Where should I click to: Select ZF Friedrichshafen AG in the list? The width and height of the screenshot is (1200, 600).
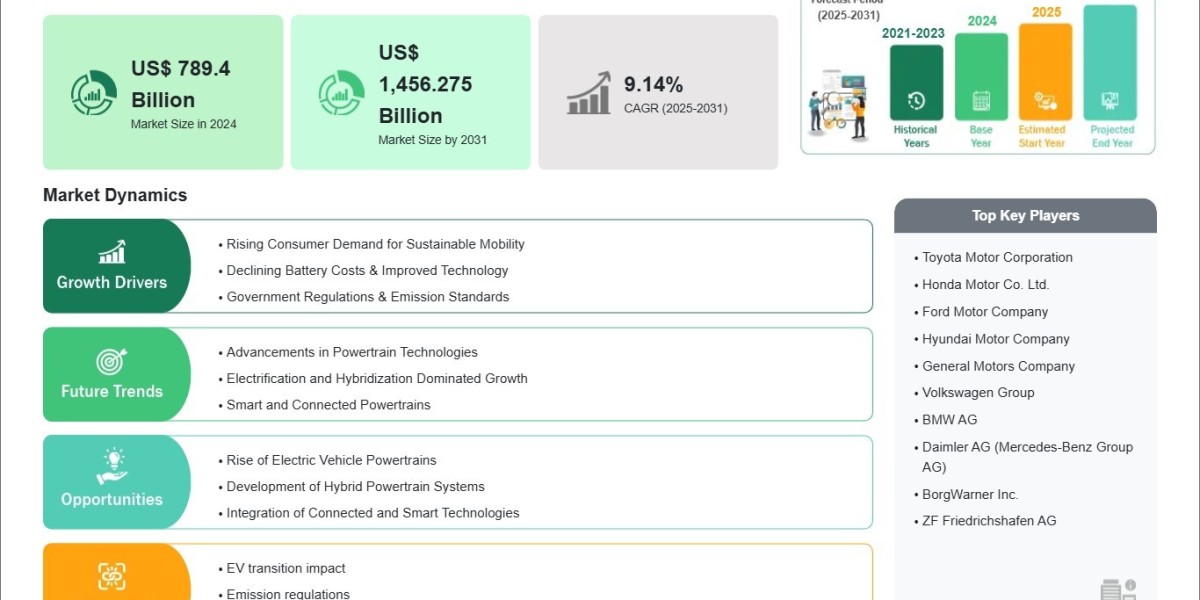(989, 520)
